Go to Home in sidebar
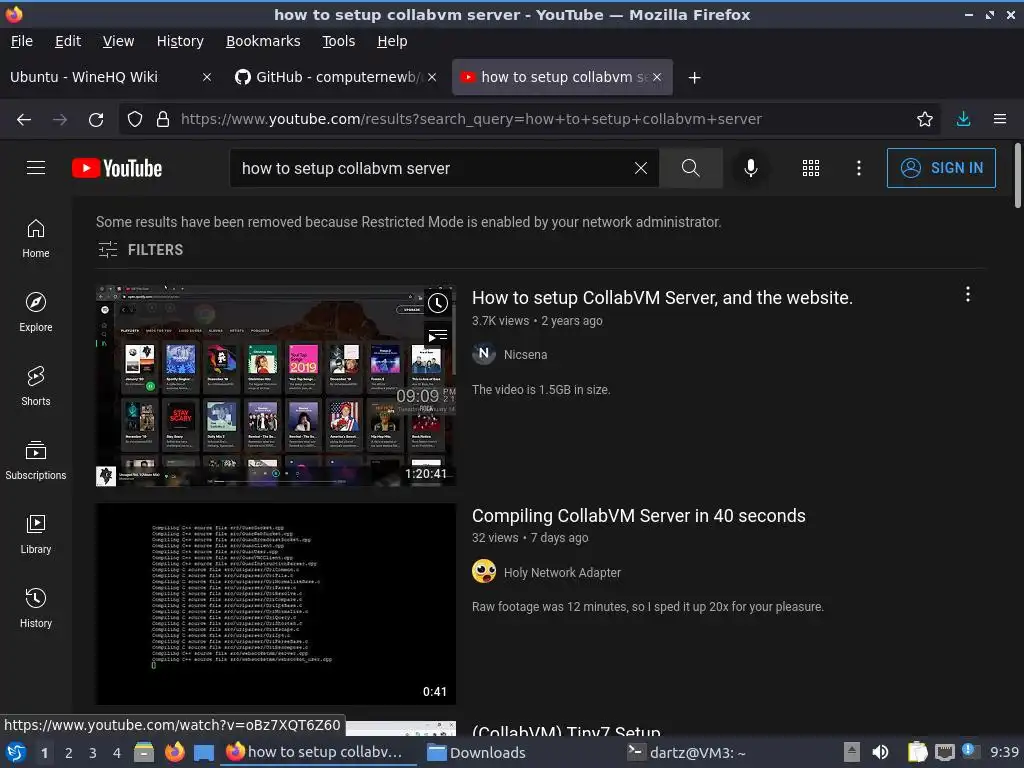The height and width of the screenshot is (768, 1024). pyautogui.click(x=36, y=238)
